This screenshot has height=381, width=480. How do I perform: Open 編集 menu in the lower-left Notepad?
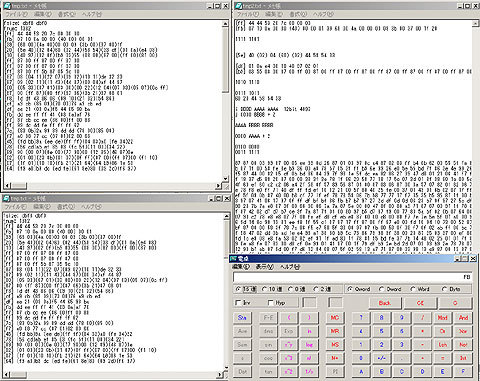coord(42,207)
